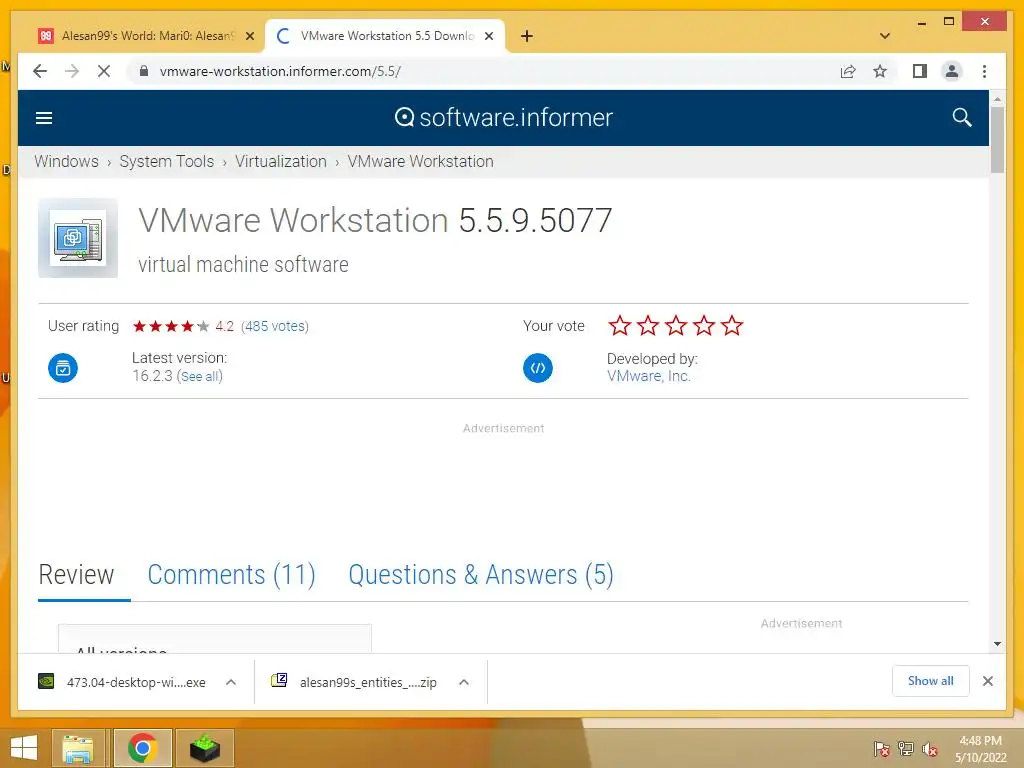Click the See all versions link
Viewport: 1024px width, 768px height.
coord(200,376)
